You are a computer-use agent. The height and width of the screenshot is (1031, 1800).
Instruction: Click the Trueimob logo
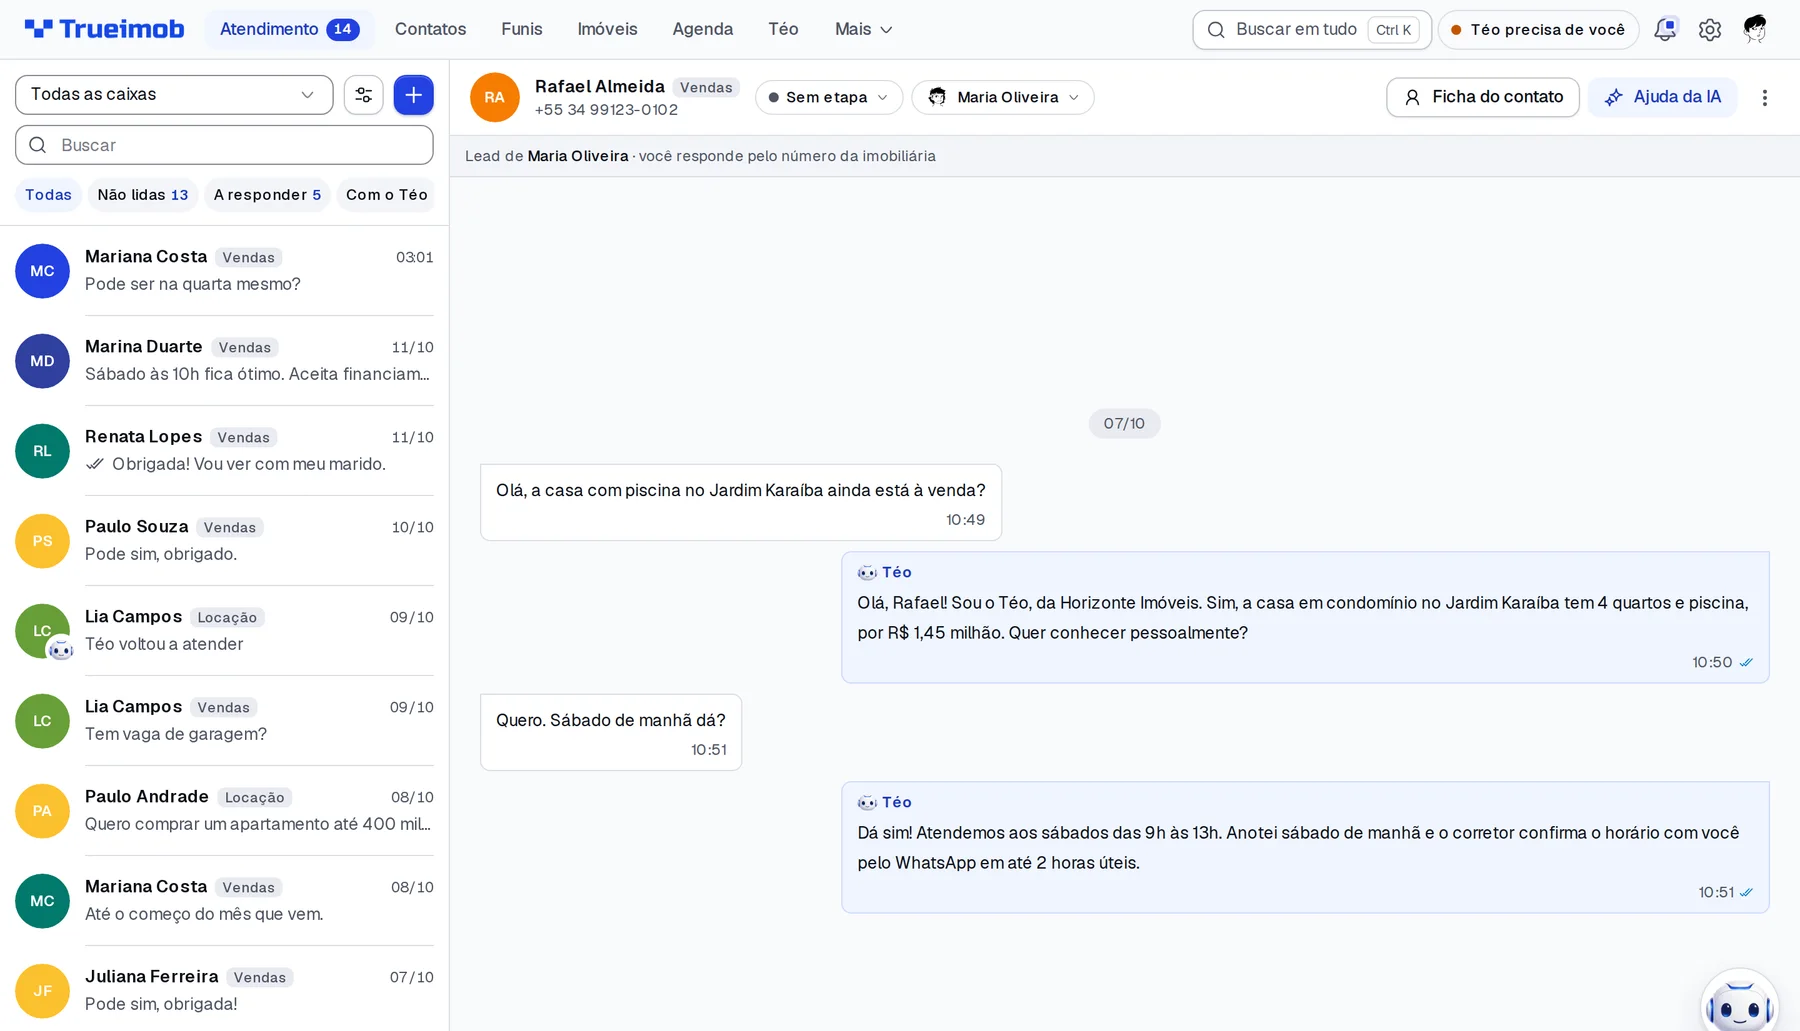point(104,29)
